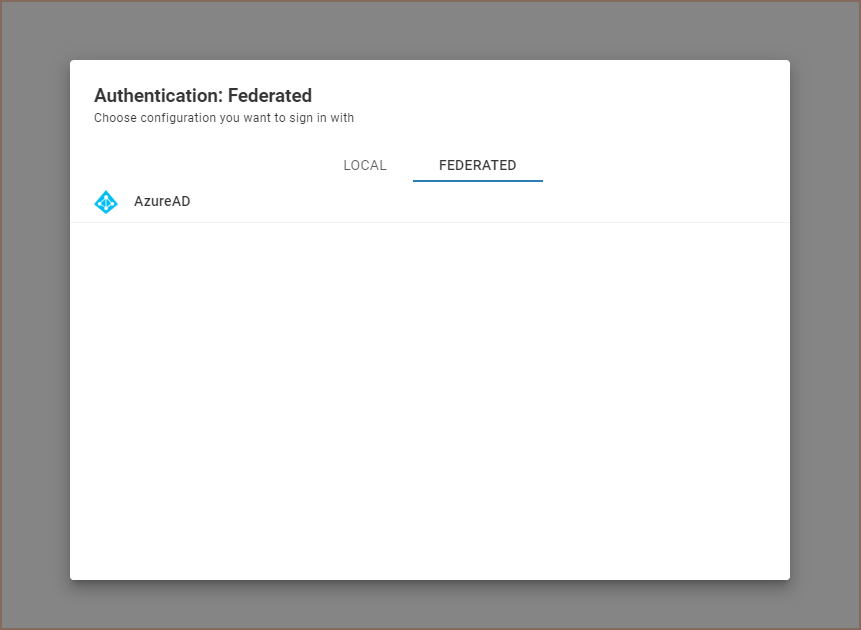Choose the AzureAD sign-in configuration label

(162, 202)
